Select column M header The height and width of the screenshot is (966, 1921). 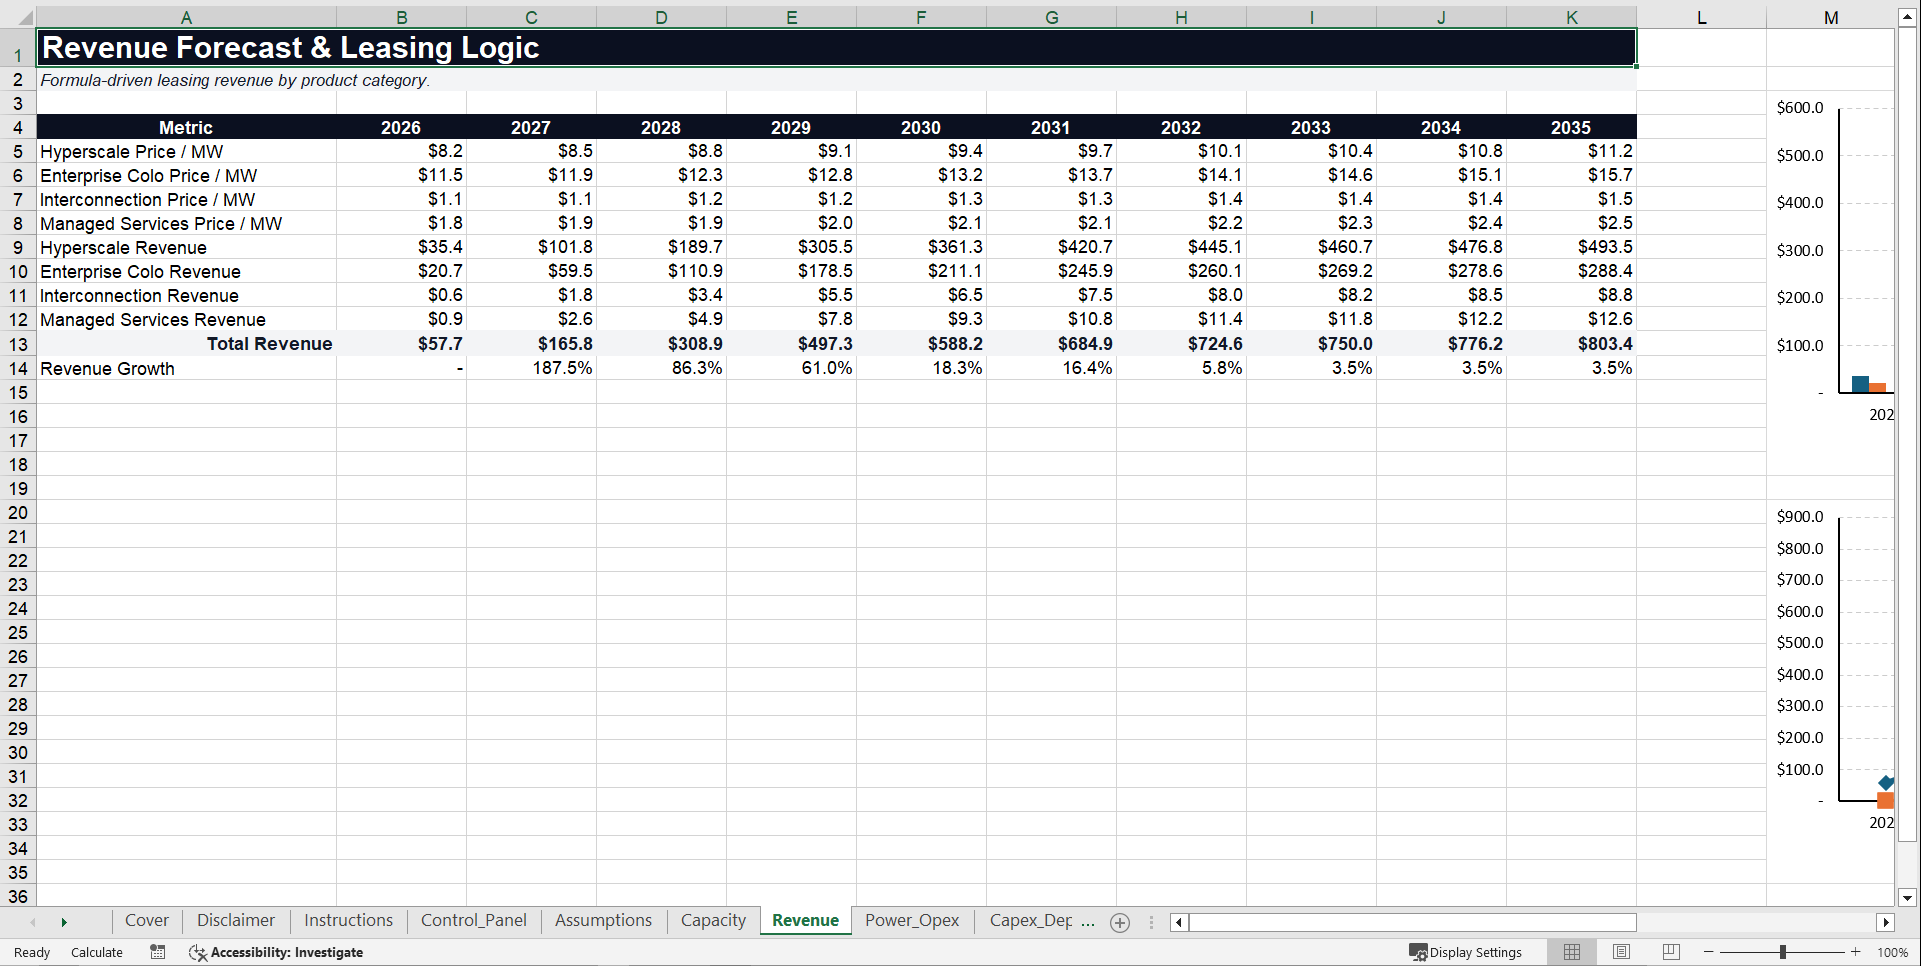(1830, 17)
